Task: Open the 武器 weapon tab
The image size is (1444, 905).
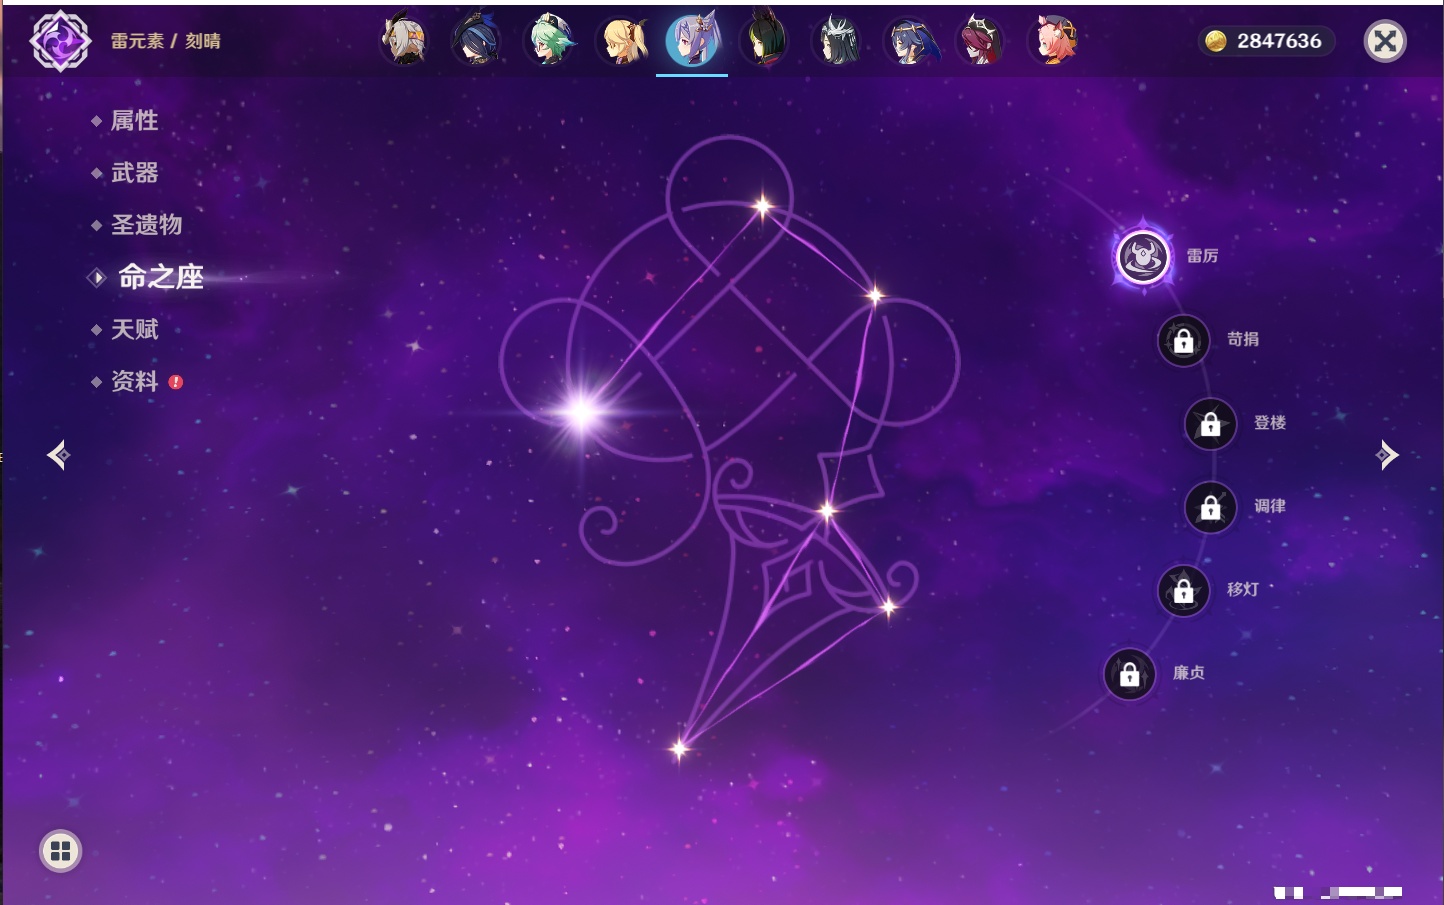Action: click(134, 173)
